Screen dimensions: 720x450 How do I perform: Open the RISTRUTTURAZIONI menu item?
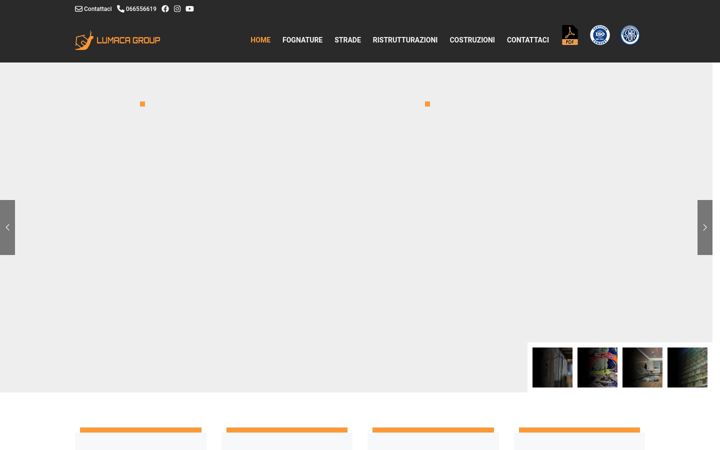pos(405,40)
